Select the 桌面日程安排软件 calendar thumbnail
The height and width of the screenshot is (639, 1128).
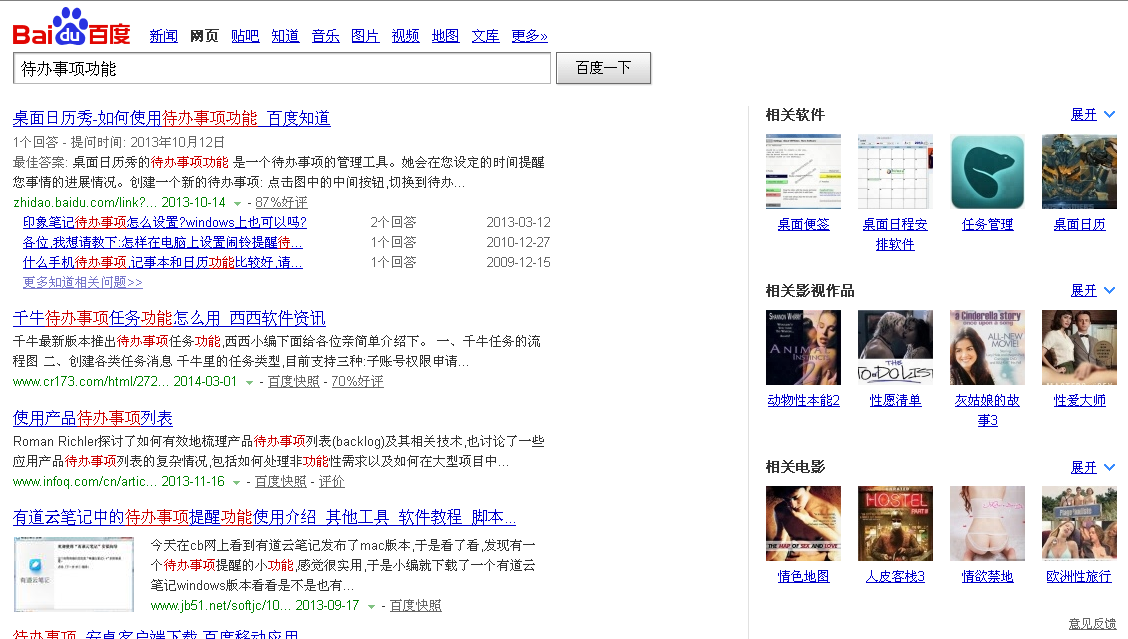pos(895,172)
